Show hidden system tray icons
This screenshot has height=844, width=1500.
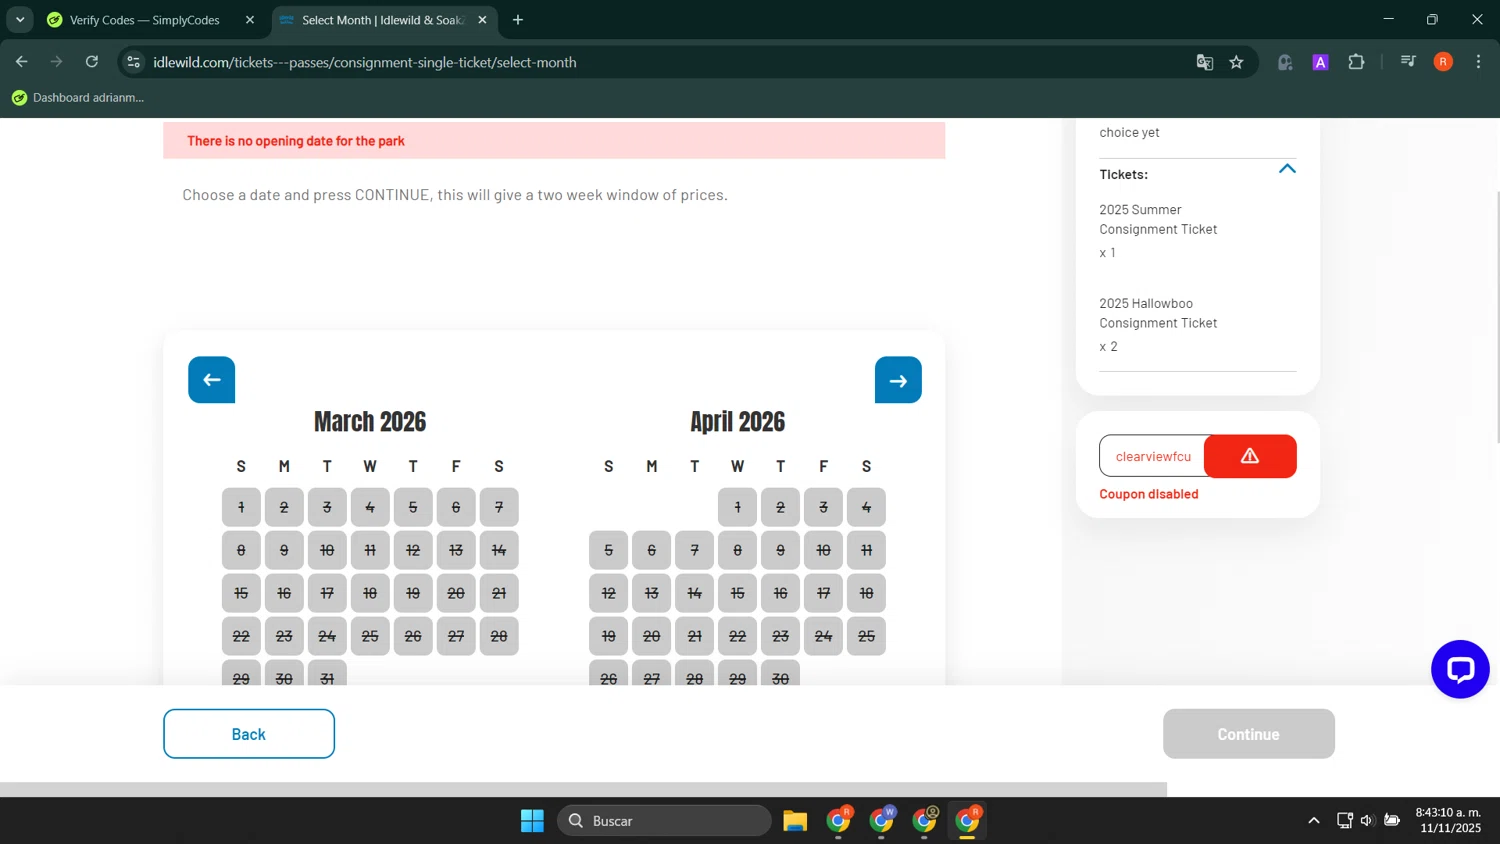click(x=1314, y=821)
